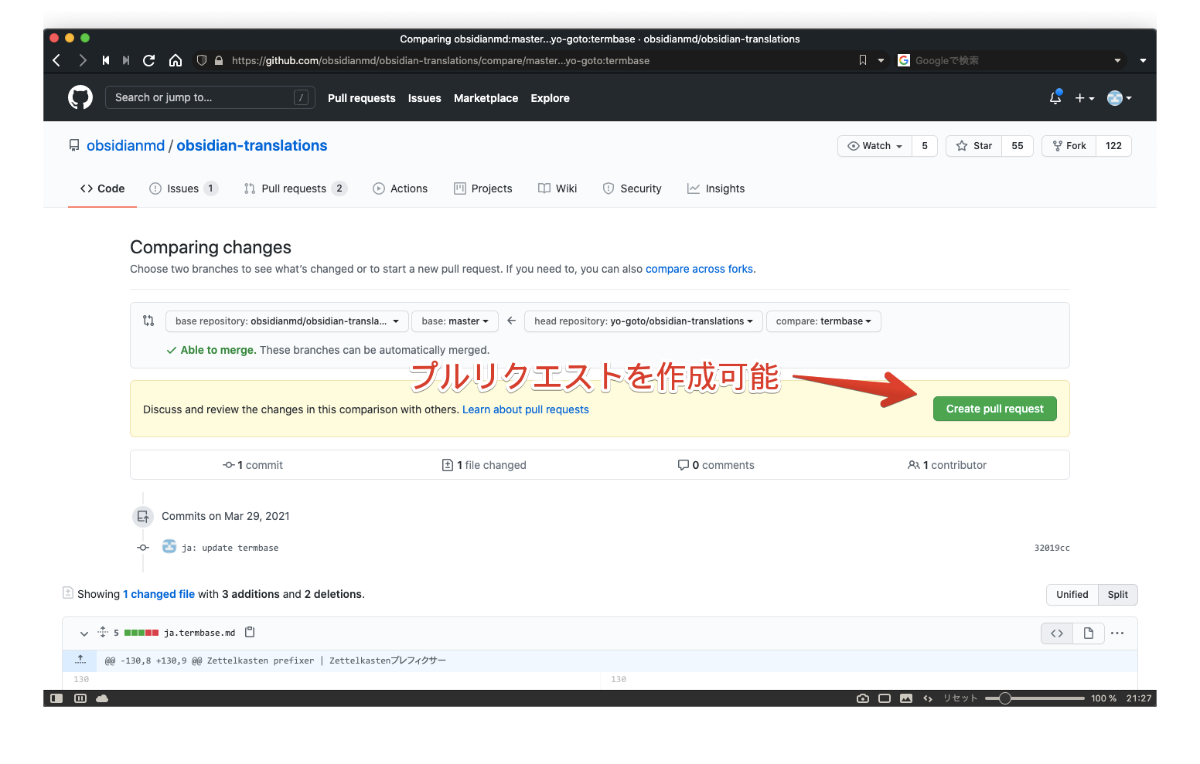
Task: Show source diff with the code icon
Action: tap(1056, 633)
